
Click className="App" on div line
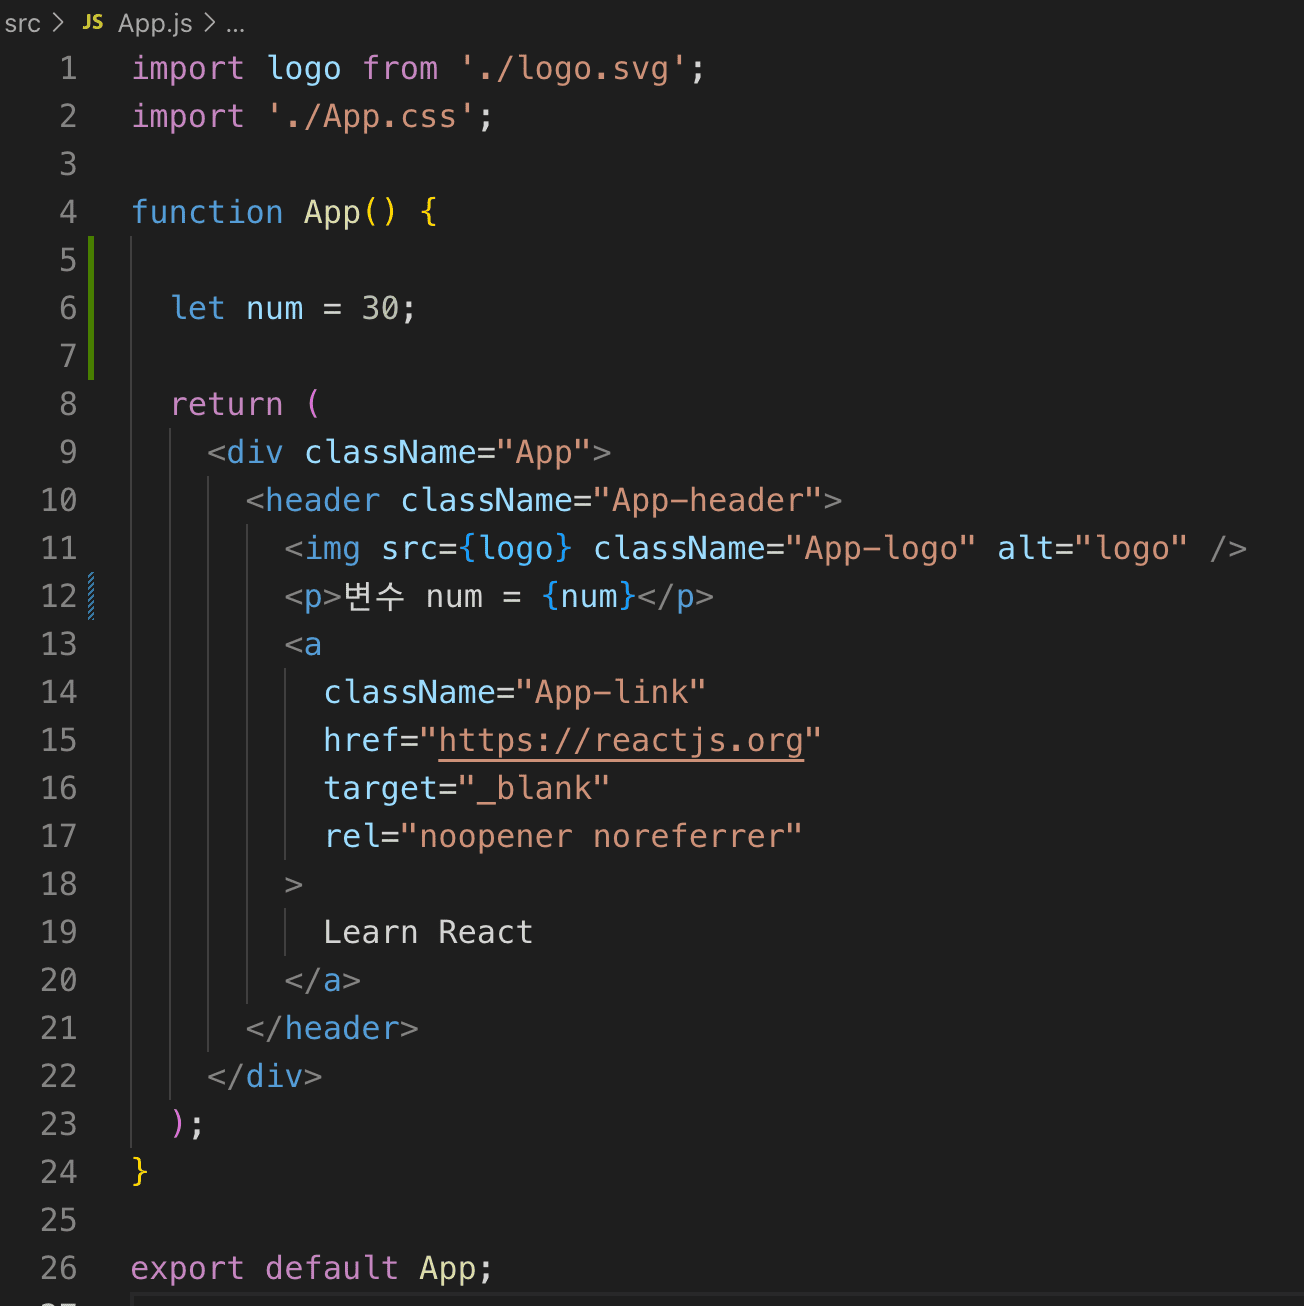448,452
